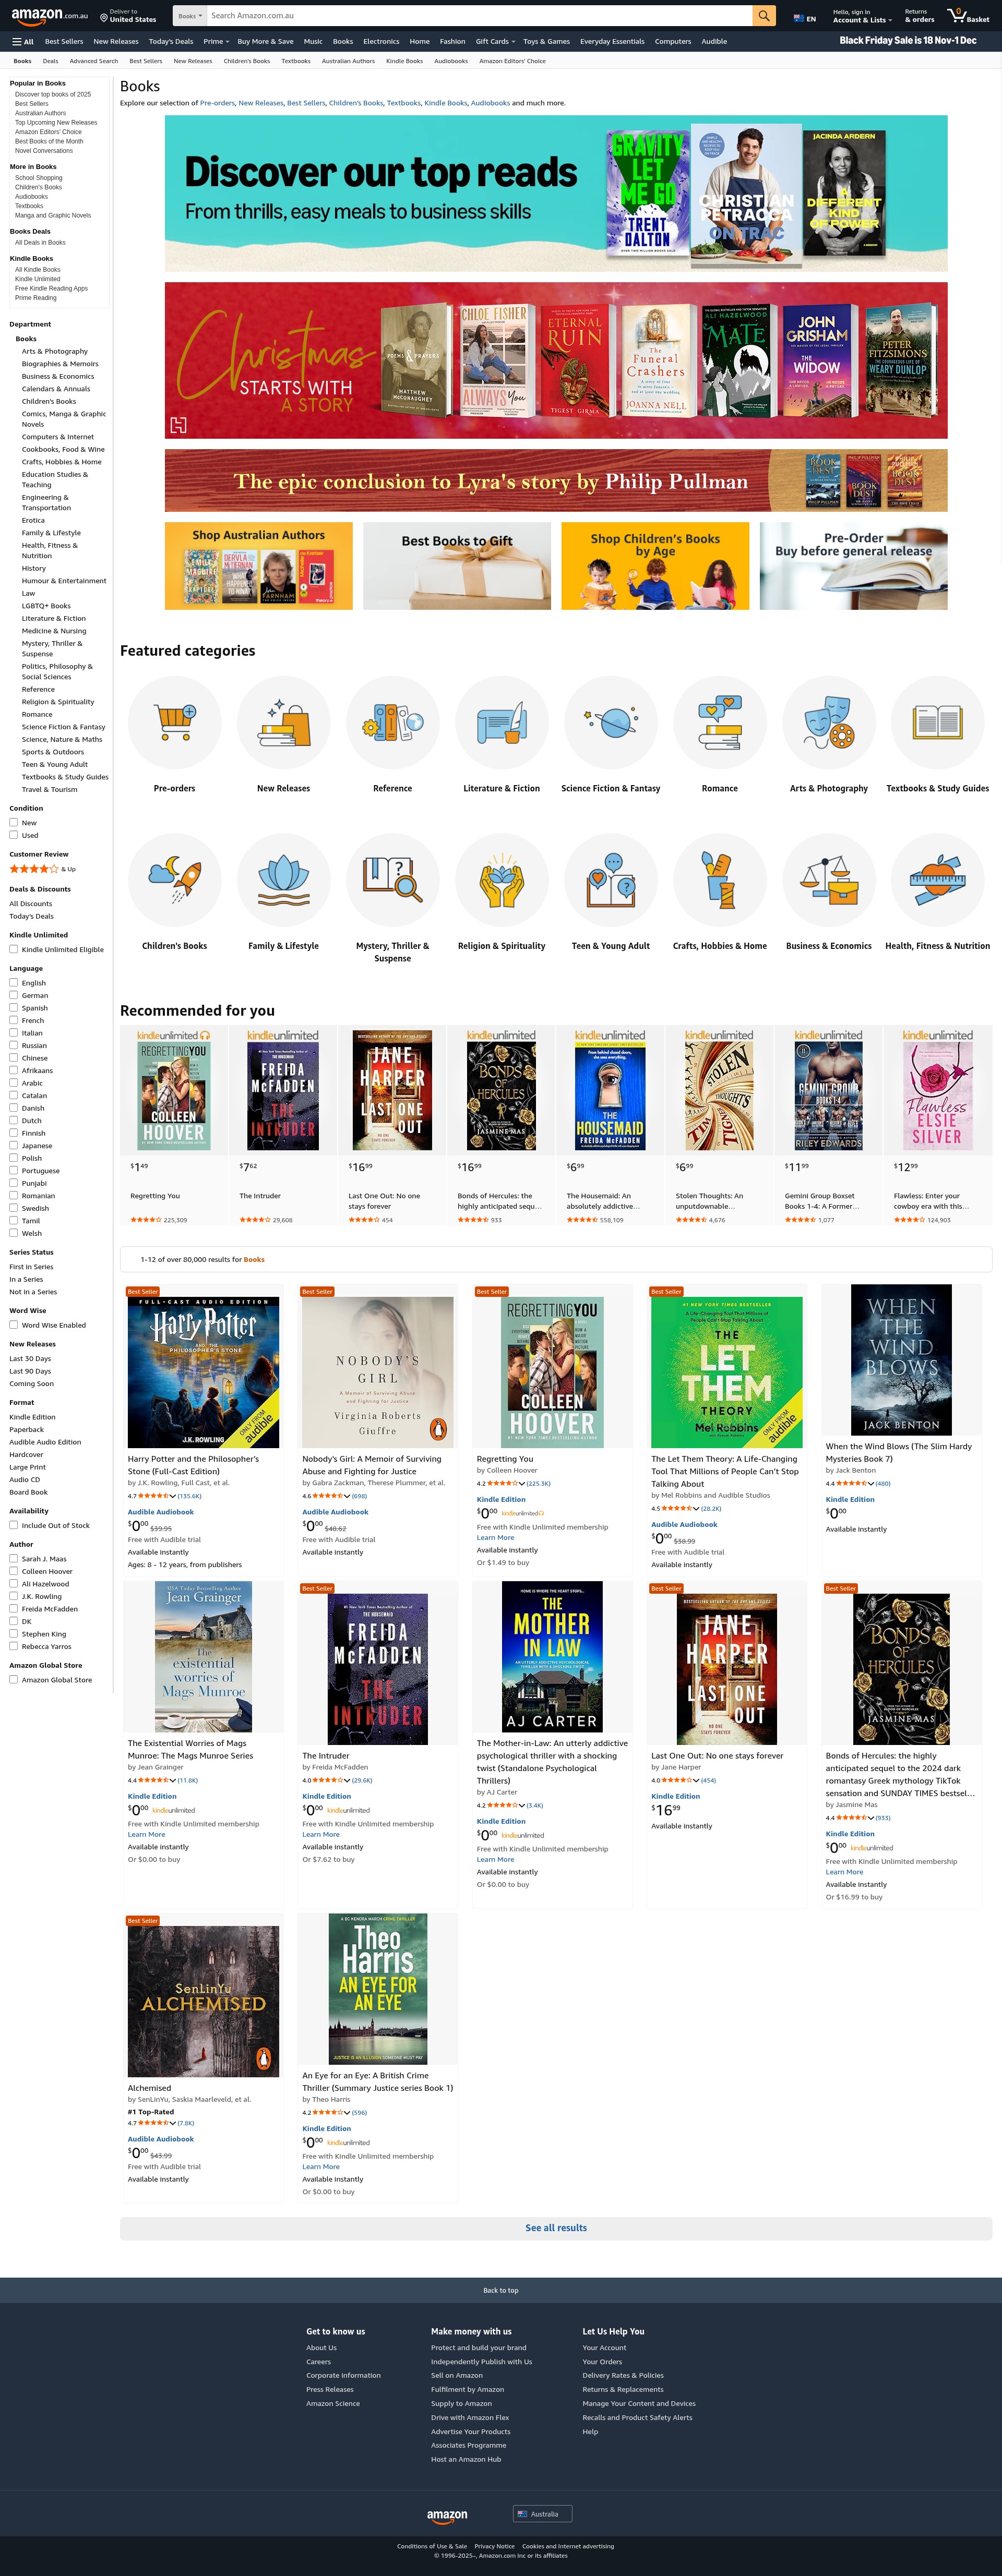1002x2576 pixels.
Task: Click the Amazon.com.au logo
Action: point(50,16)
